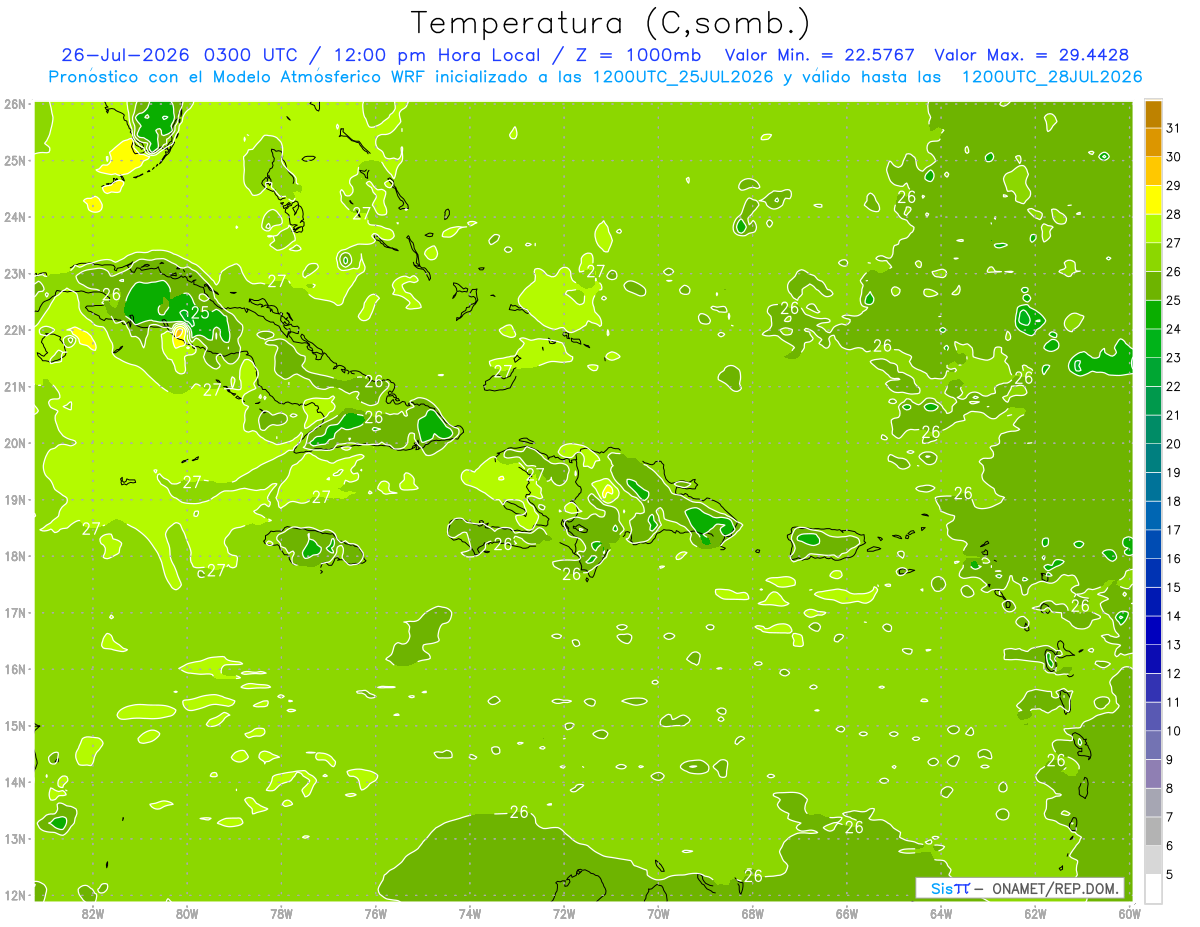Click the '66W' longitude axis label
The image size is (1200, 927).
pyautogui.click(x=847, y=914)
